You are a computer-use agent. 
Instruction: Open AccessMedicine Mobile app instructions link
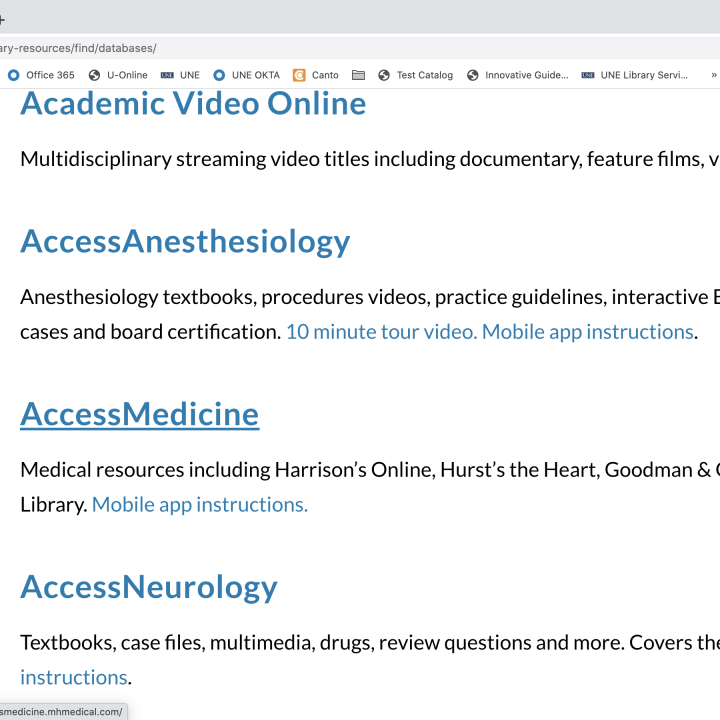[x=200, y=505]
